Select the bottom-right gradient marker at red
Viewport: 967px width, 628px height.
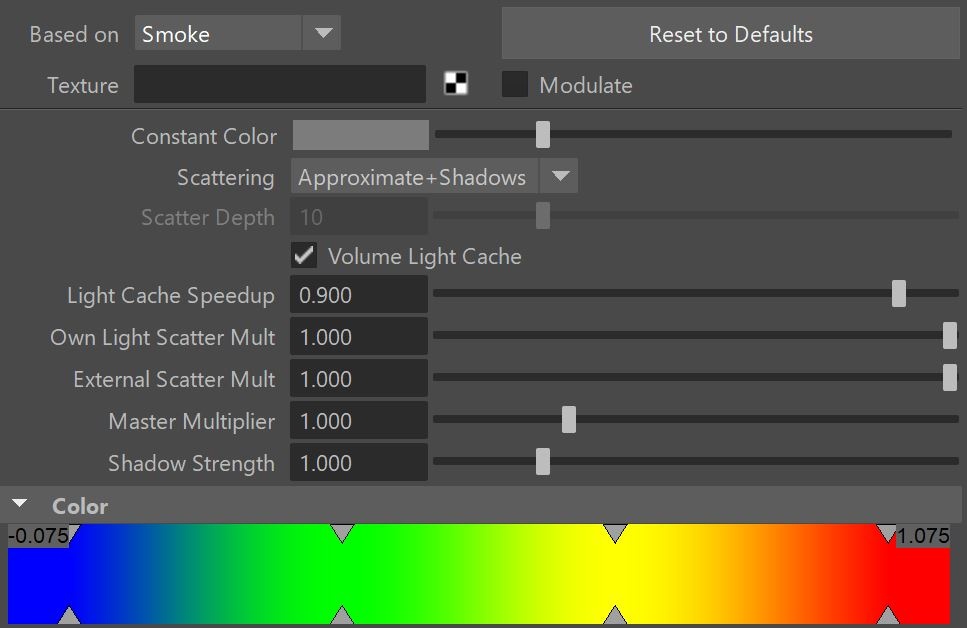click(887, 615)
